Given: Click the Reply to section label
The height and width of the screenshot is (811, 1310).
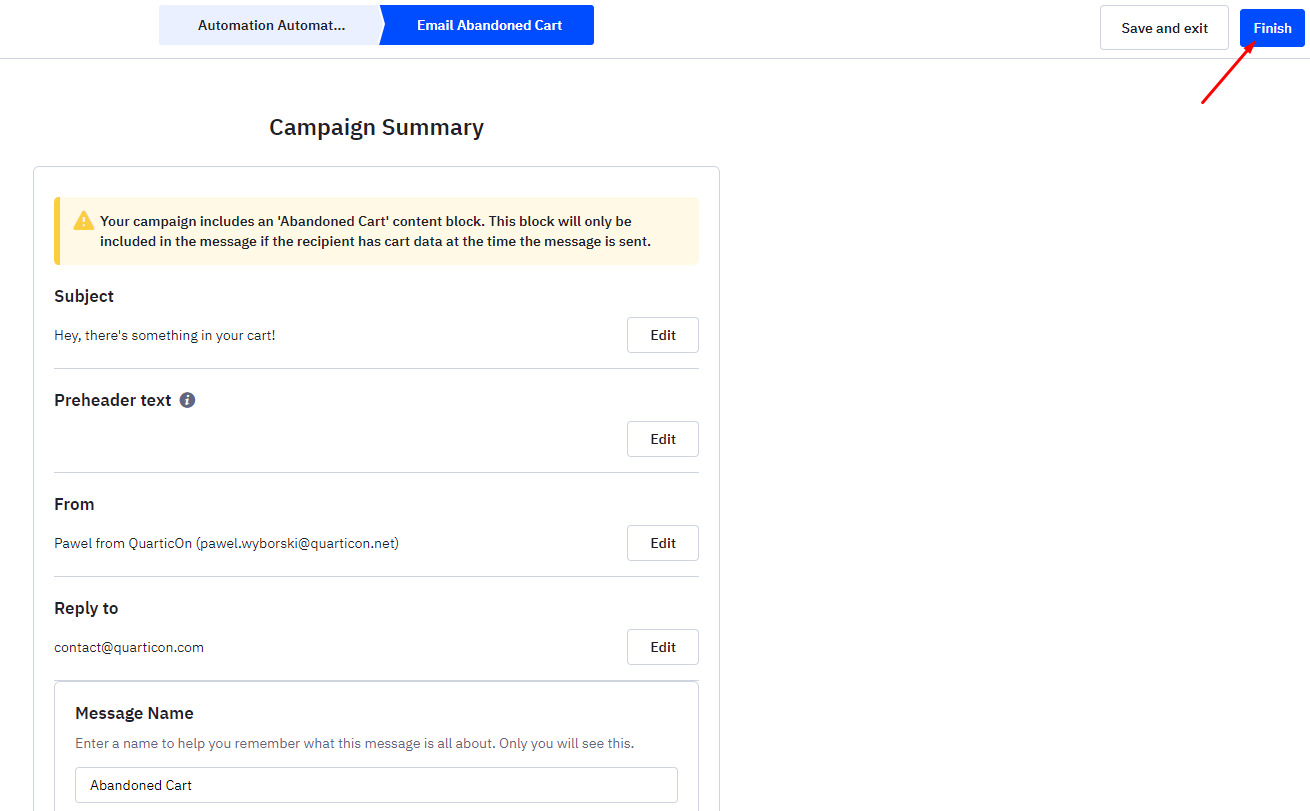Looking at the screenshot, I should coord(86,608).
